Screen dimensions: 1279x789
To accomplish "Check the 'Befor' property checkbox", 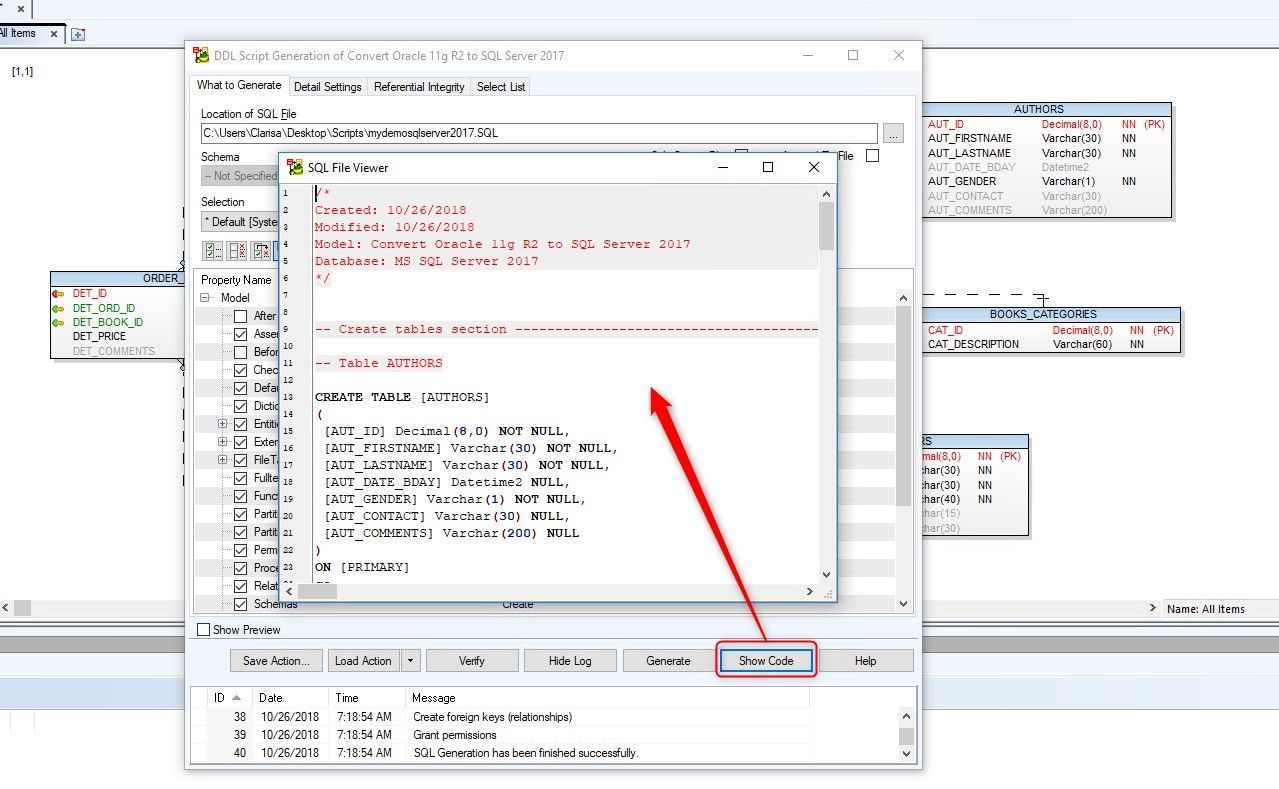I will coord(240,352).
